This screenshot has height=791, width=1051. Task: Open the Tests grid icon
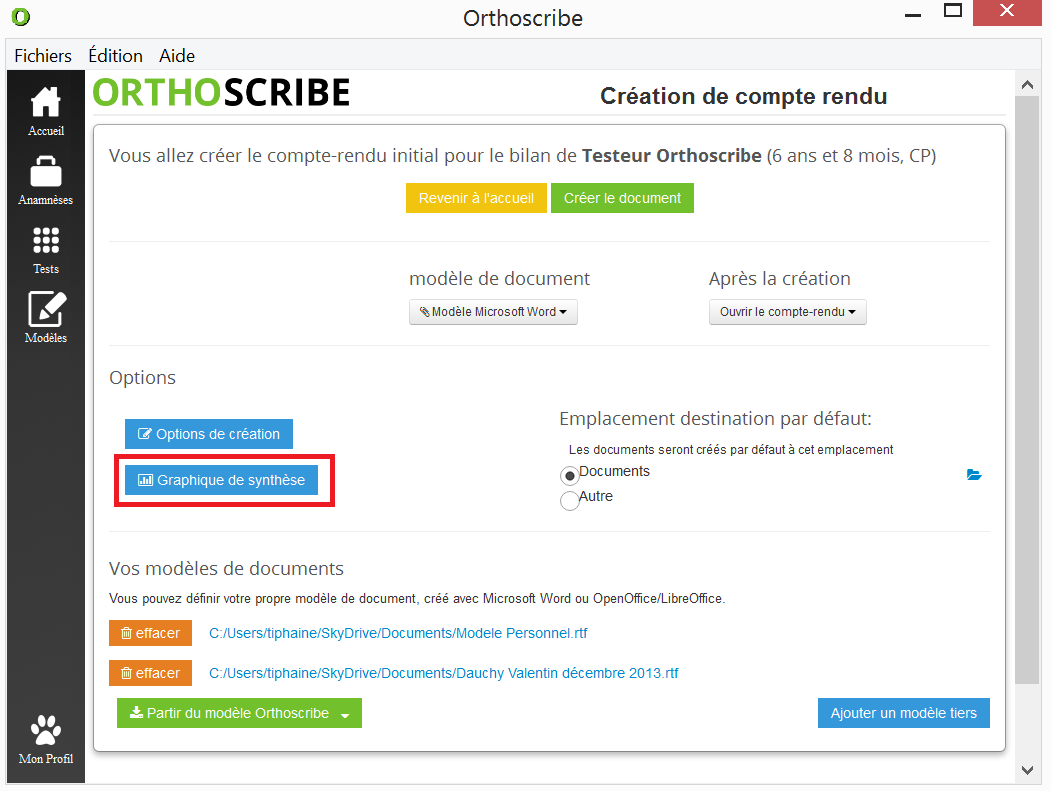46,242
